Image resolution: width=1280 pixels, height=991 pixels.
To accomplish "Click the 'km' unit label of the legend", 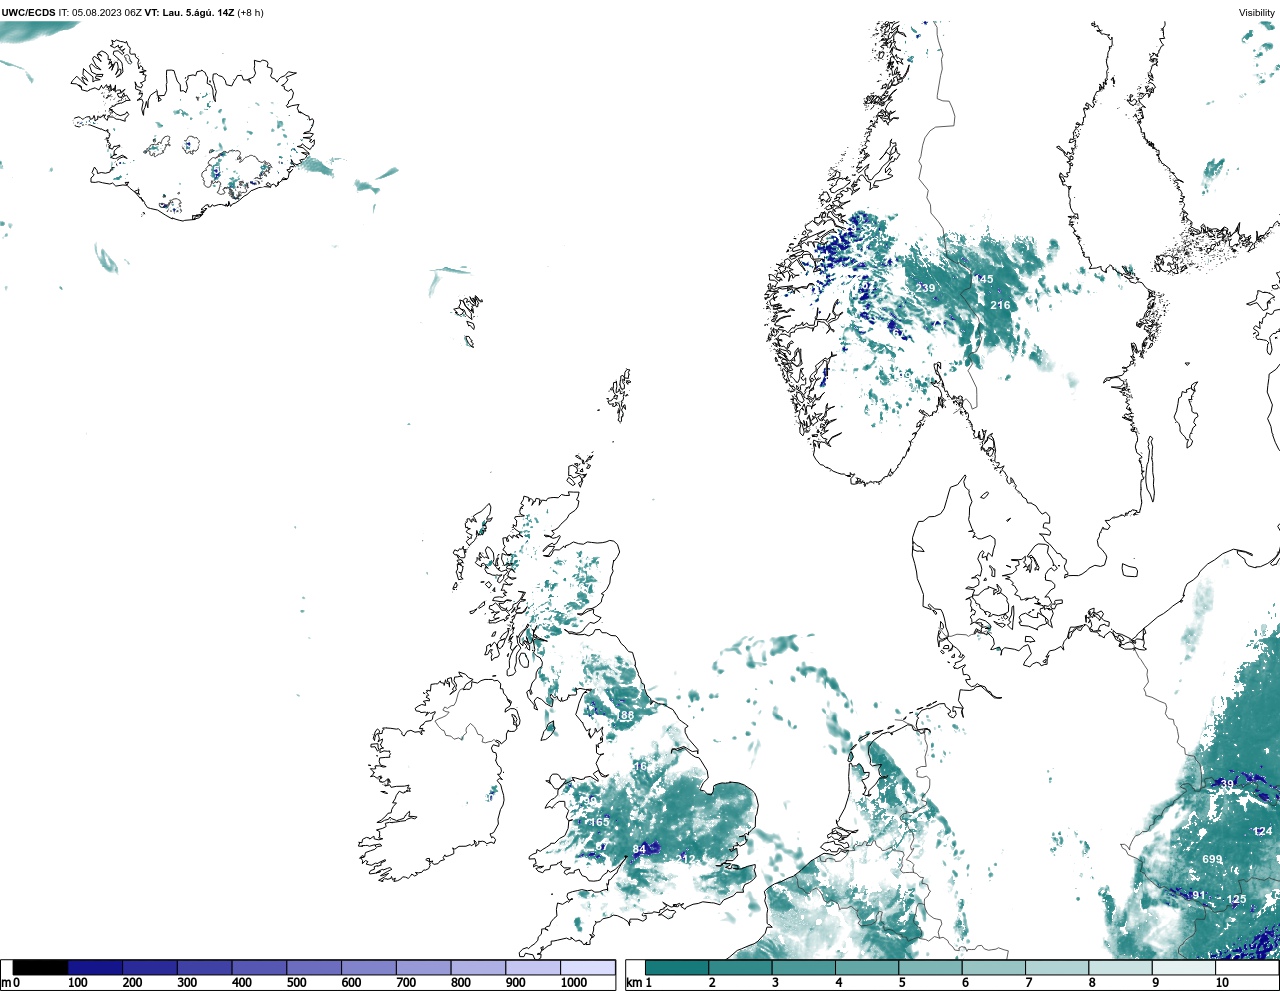I will click(634, 983).
